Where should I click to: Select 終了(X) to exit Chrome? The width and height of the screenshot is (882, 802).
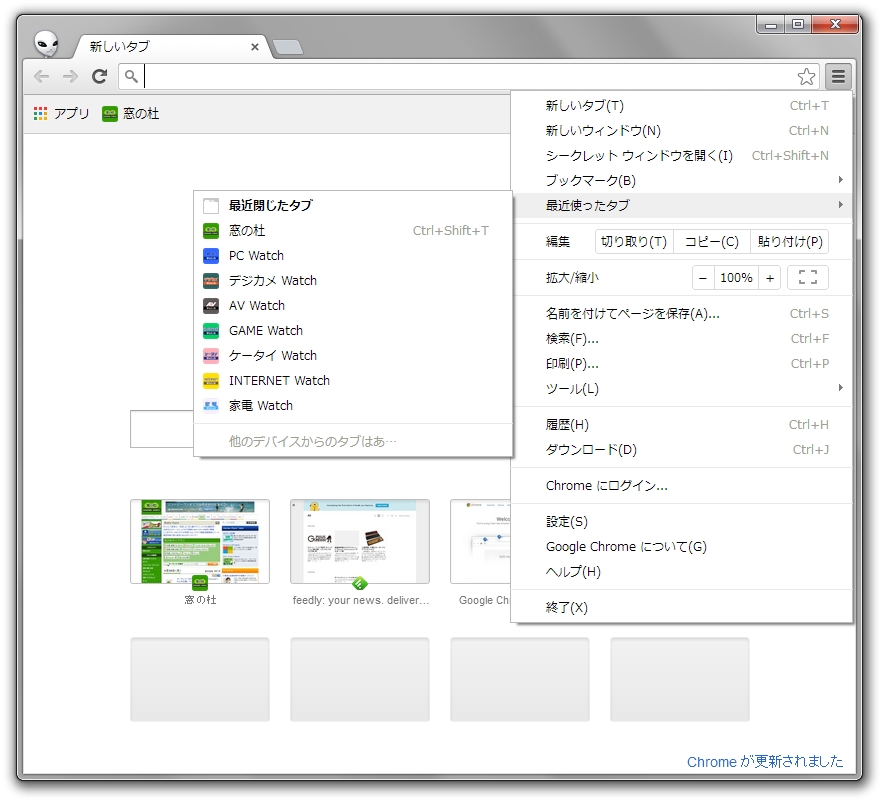[682, 608]
